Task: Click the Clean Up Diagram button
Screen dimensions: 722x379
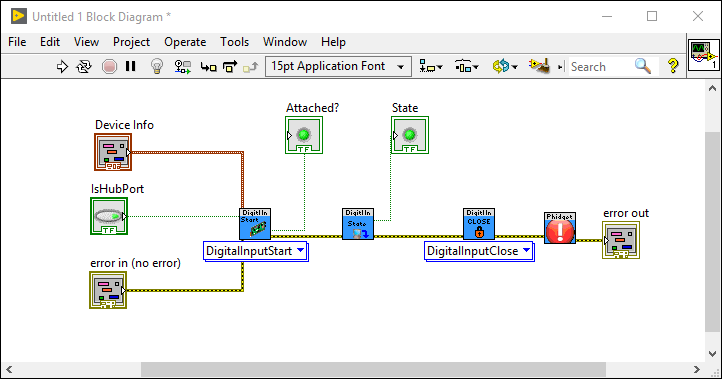Action: pos(539,66)
